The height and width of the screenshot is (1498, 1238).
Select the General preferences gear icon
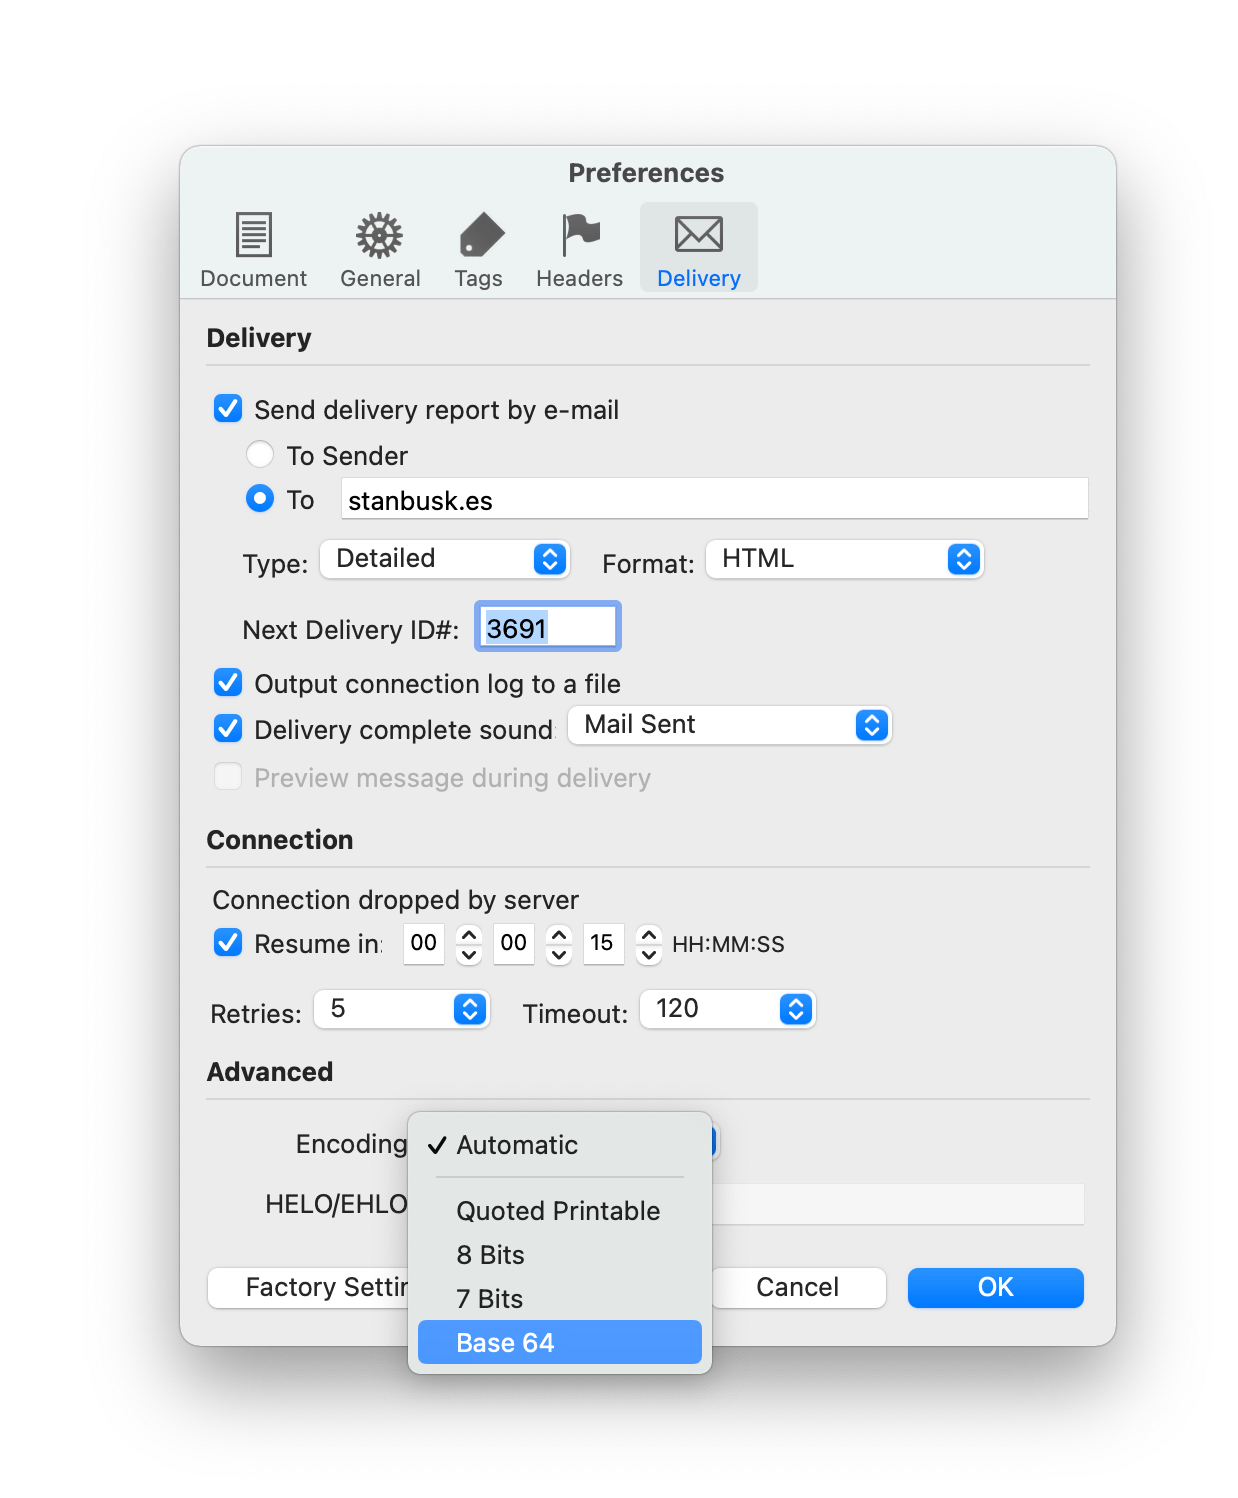click(380, 247)
